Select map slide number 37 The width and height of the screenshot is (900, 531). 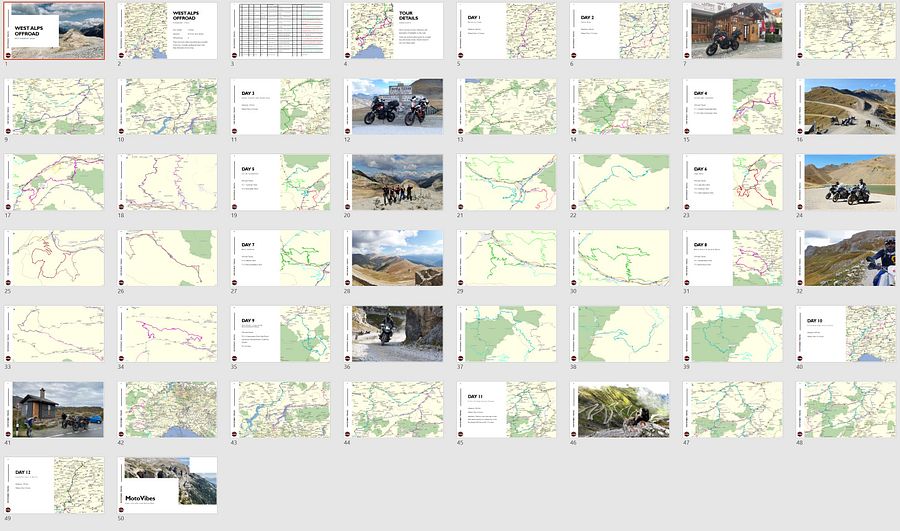(x=507, y=334)
